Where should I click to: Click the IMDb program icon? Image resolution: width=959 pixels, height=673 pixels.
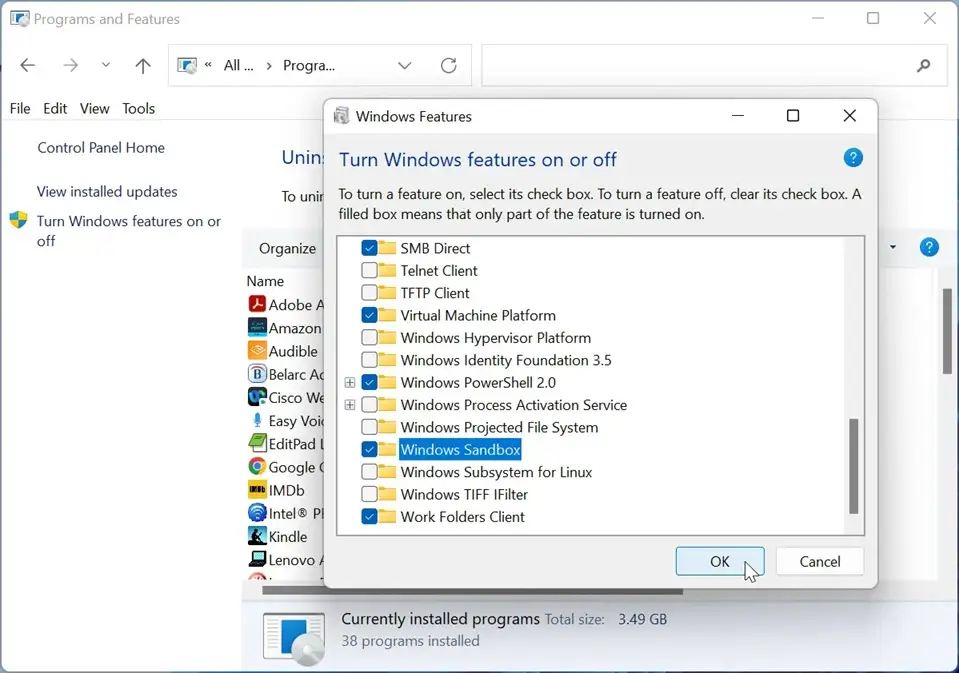tap(257, 490)
